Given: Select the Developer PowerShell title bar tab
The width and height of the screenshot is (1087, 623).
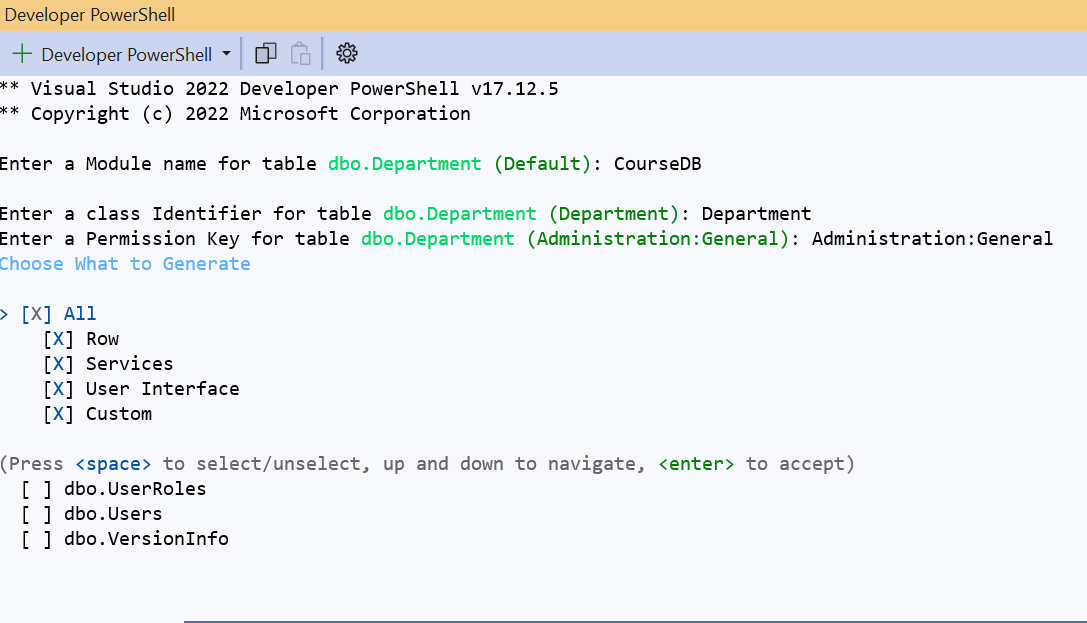Looking at the screenshot, I should (90, 15).
